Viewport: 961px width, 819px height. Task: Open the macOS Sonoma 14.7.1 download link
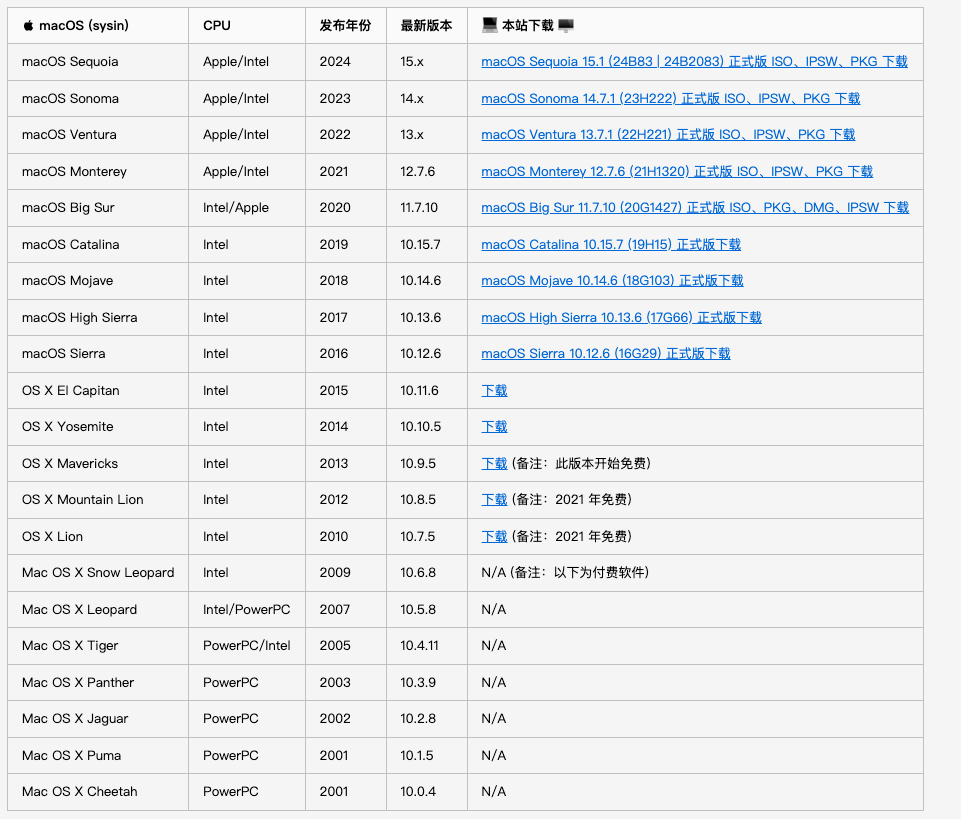670,99
